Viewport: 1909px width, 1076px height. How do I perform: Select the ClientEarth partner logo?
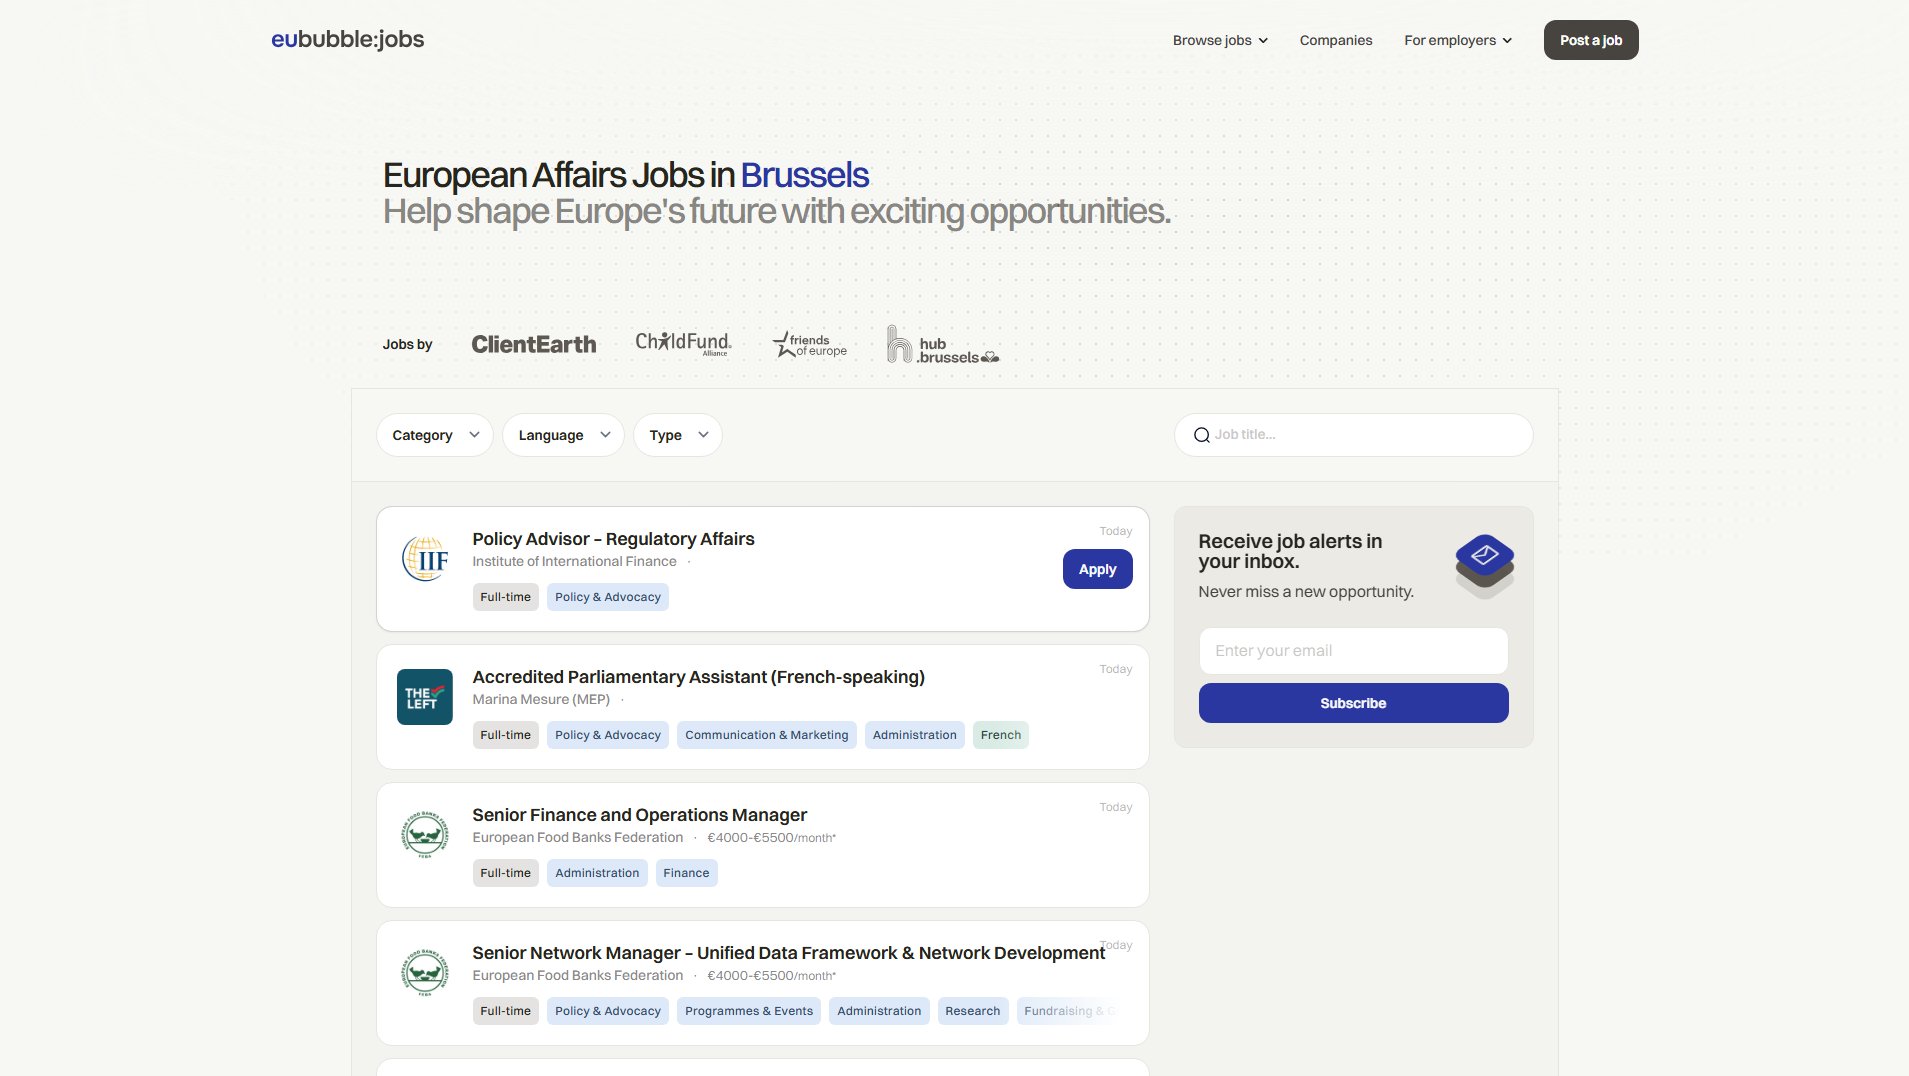(533, 344)
